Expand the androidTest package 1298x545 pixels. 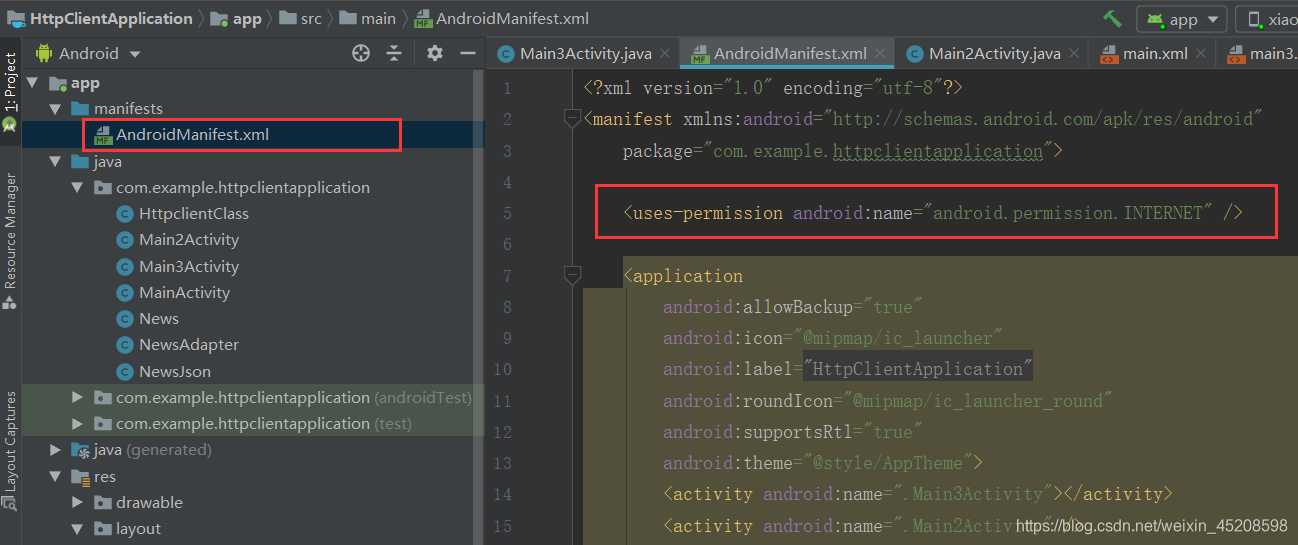(78, 397)
